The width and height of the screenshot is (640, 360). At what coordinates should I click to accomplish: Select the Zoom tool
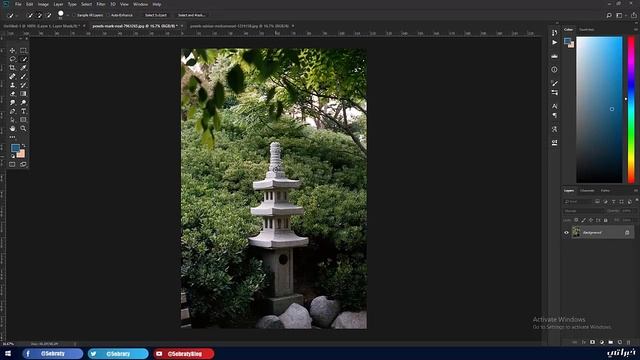23,128
